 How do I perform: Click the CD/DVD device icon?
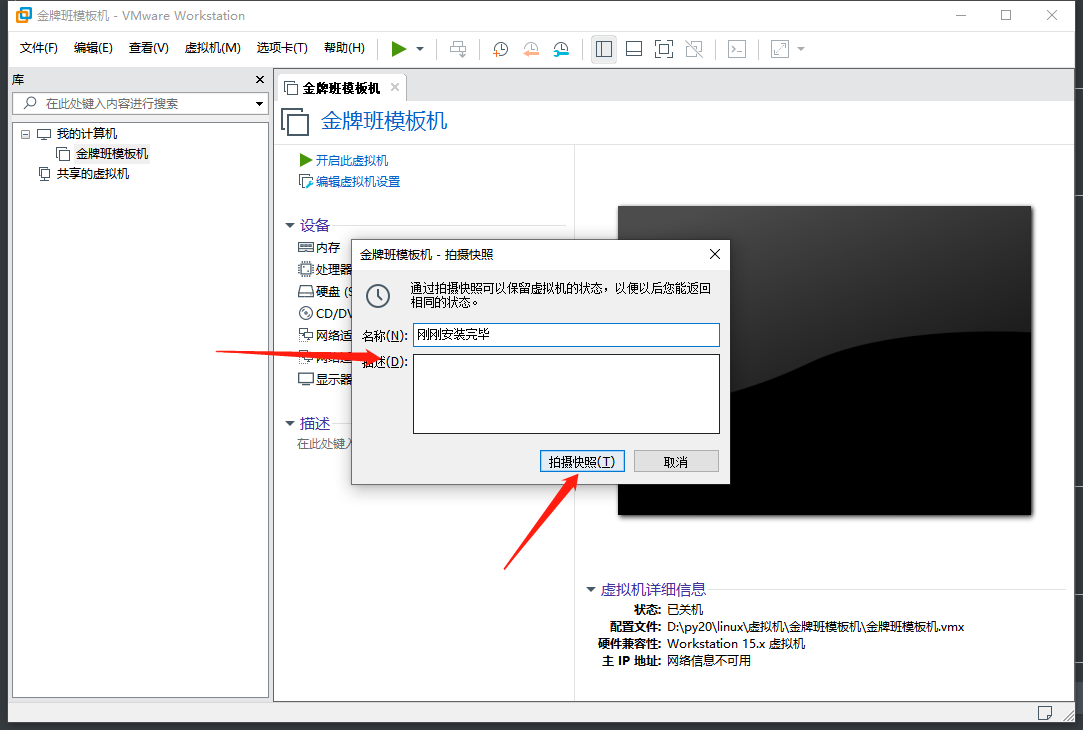pyautogui.click(x=305, y=314)
